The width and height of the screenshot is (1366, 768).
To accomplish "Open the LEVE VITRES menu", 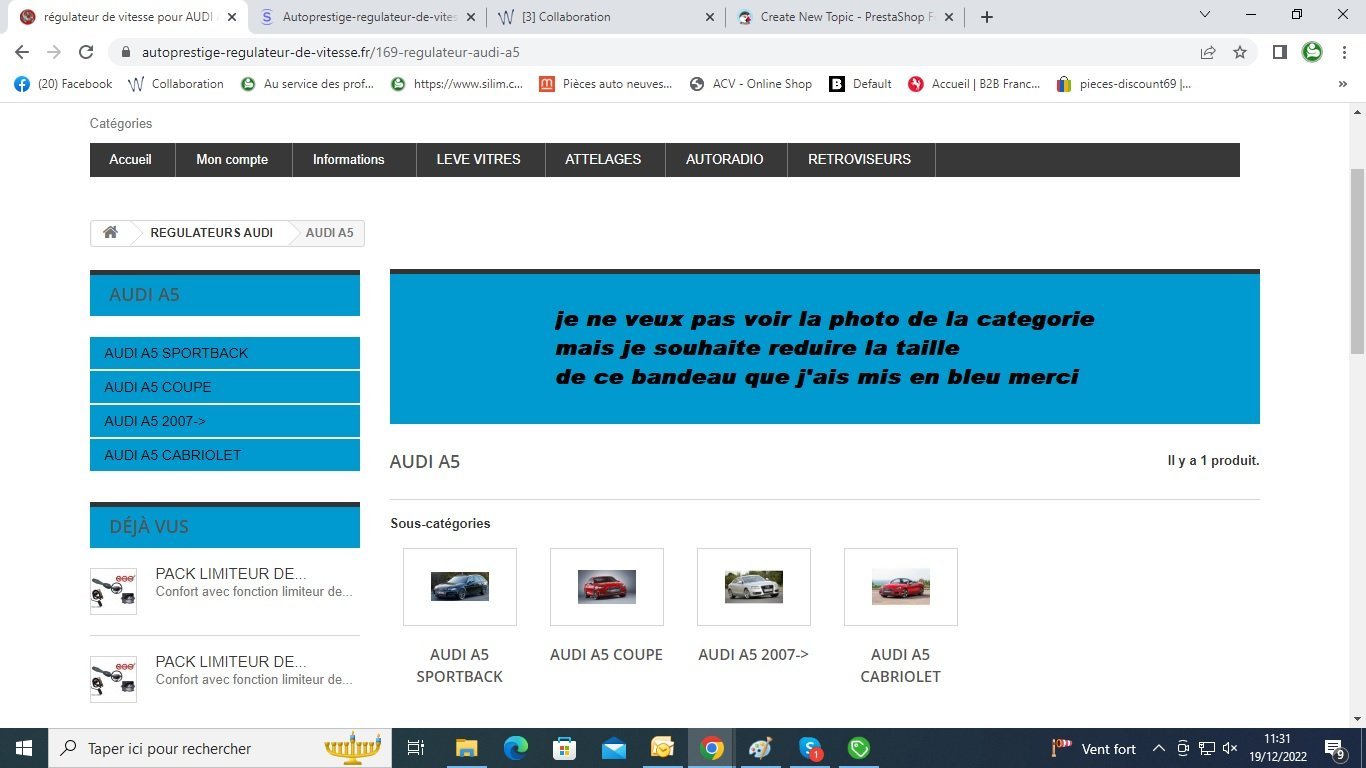I will [479, 160].
